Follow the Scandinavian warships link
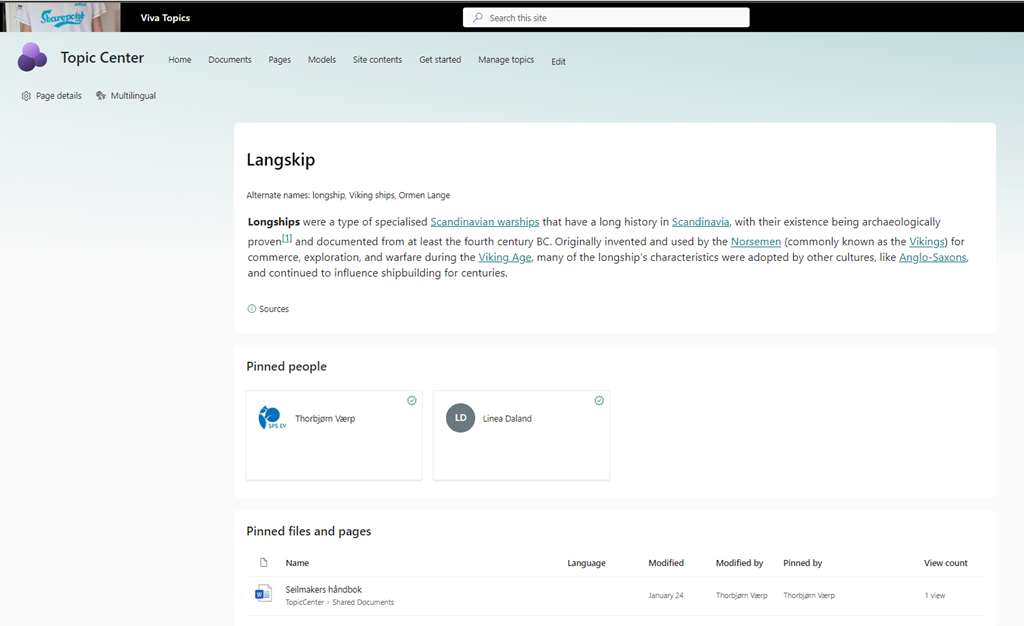 click(x=485, y=222)
